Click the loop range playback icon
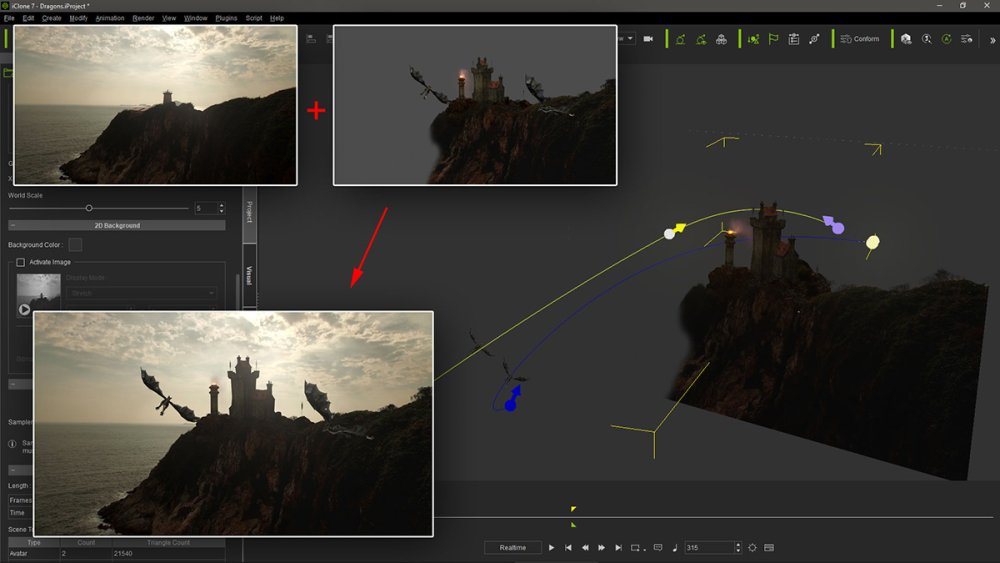Image resolution: width=1000 pixels, height=563 pixels. (636, 548)
